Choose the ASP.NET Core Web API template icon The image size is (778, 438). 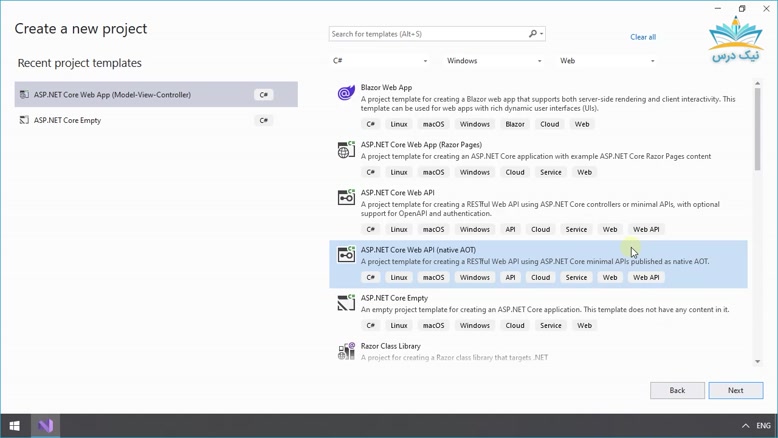[x=346, y=197]
